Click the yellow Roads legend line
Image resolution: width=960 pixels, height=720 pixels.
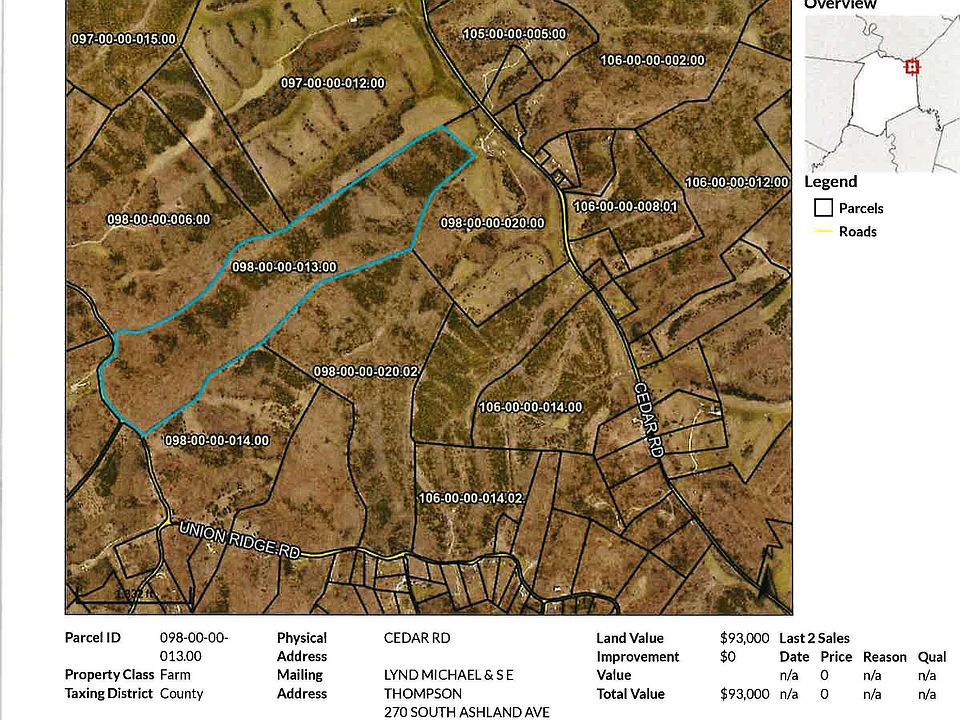pyautogui.click(x=823, y=231)
